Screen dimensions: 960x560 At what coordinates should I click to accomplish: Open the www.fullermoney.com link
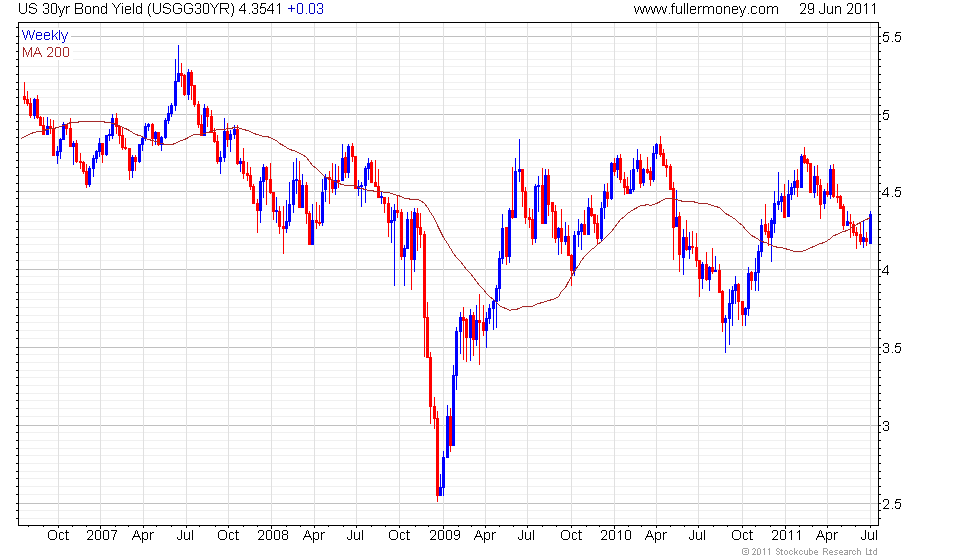click(x=706, y=9)
